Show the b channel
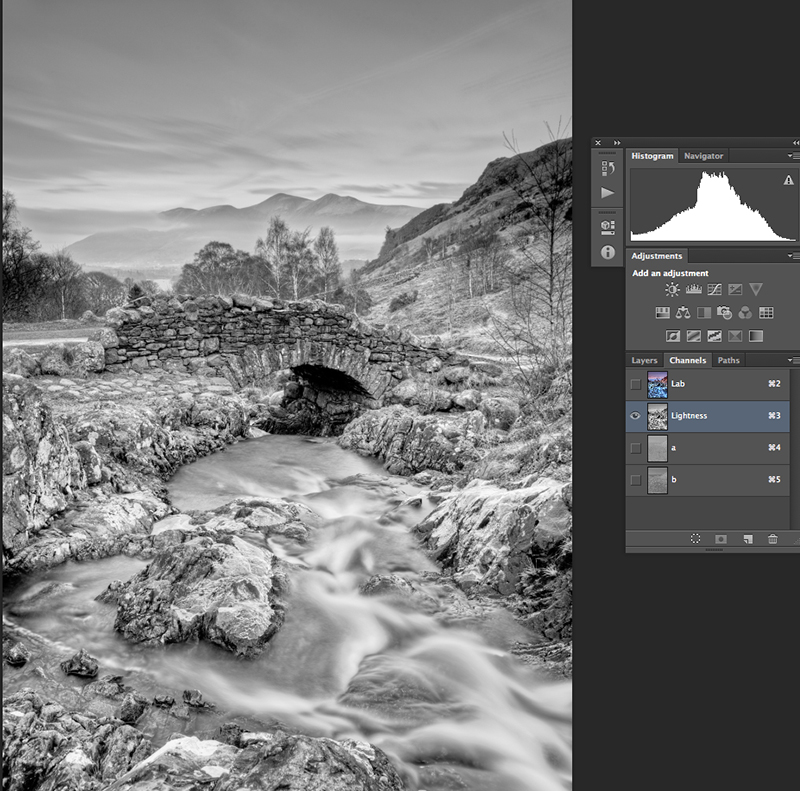This screenshot has height=791, width=800. click(635, 480)
